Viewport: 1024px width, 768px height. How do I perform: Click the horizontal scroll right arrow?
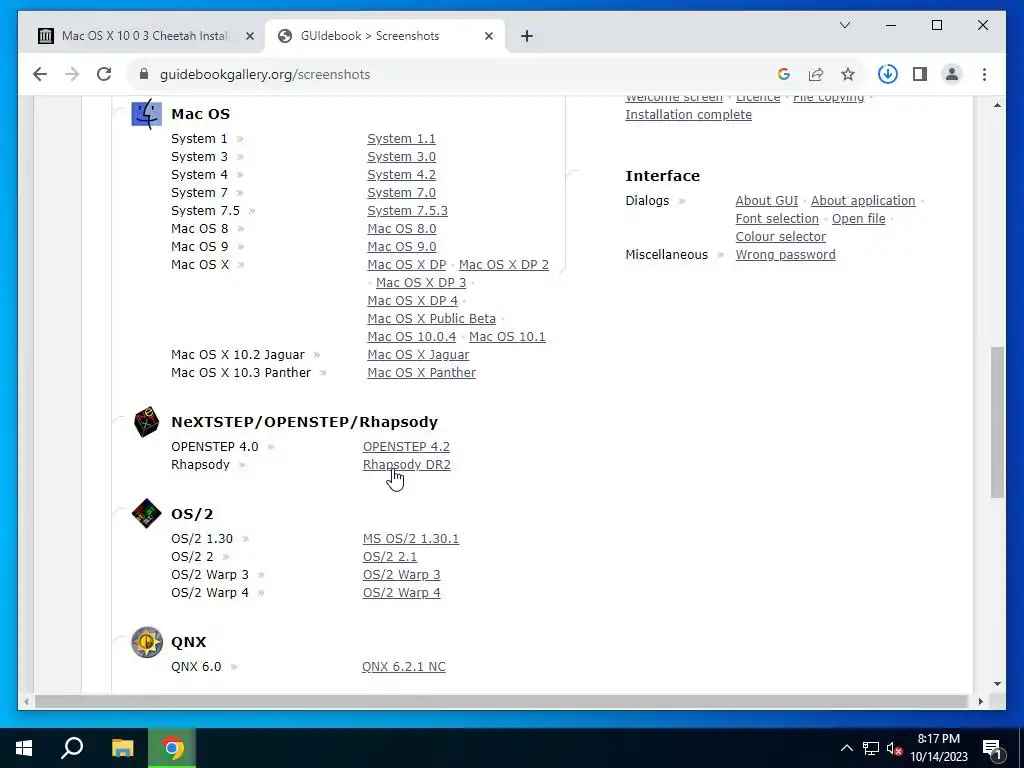pos(980,701)
